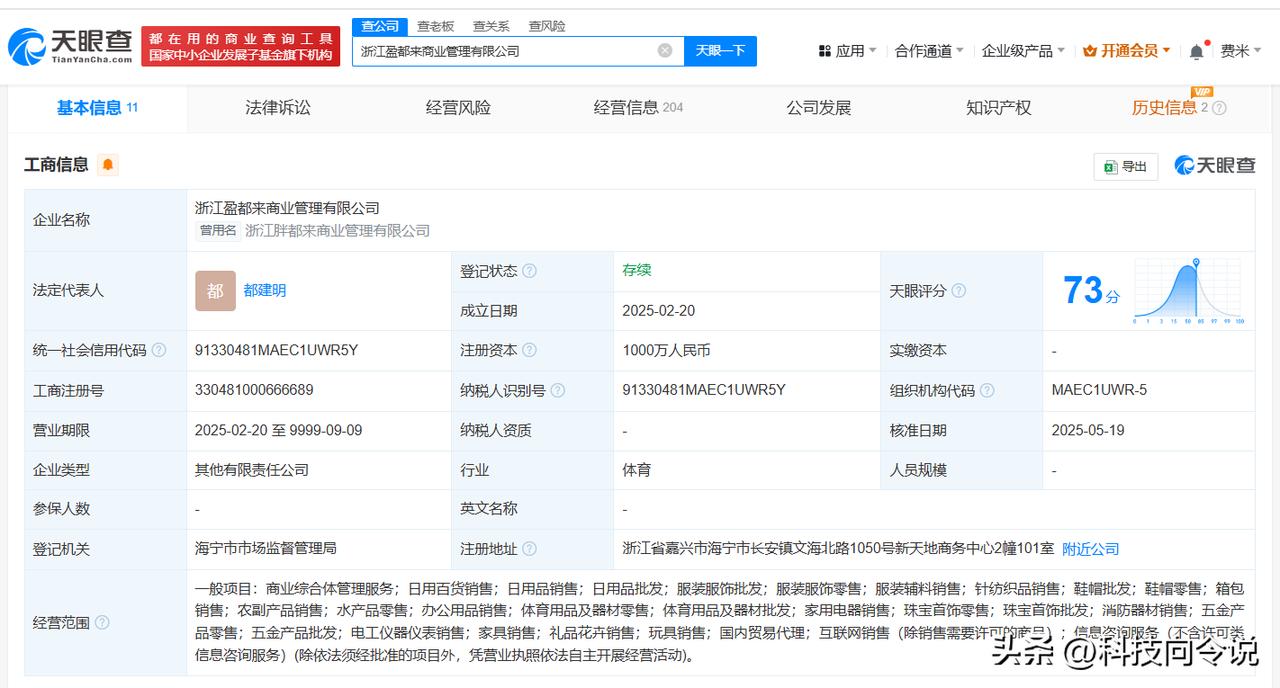Click the TianYanCha logo

click(70, 46)
